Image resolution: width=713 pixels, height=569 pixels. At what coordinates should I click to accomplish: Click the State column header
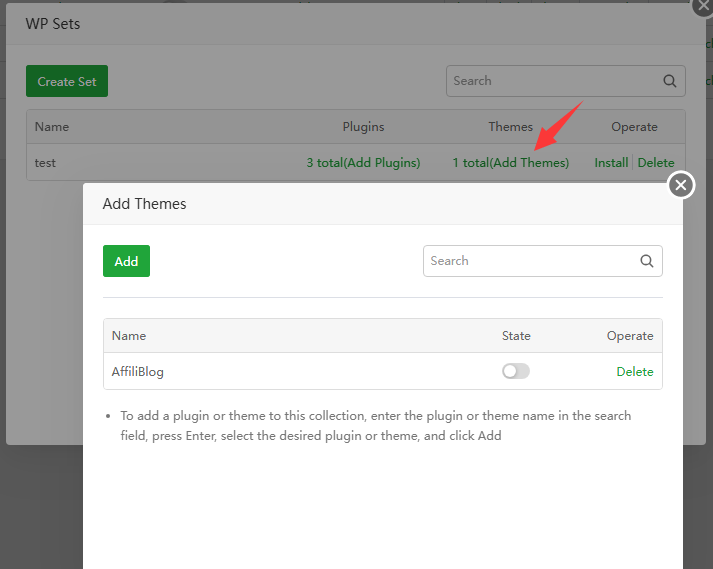pos(516,336)
